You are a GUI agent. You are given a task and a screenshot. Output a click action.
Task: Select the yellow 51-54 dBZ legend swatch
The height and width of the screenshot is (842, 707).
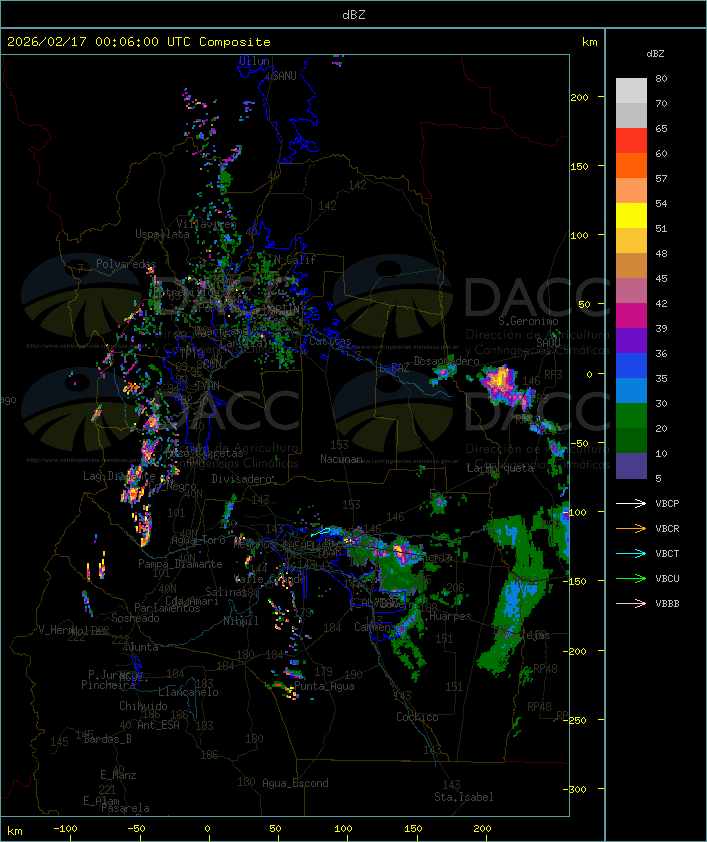pos(631,216)
